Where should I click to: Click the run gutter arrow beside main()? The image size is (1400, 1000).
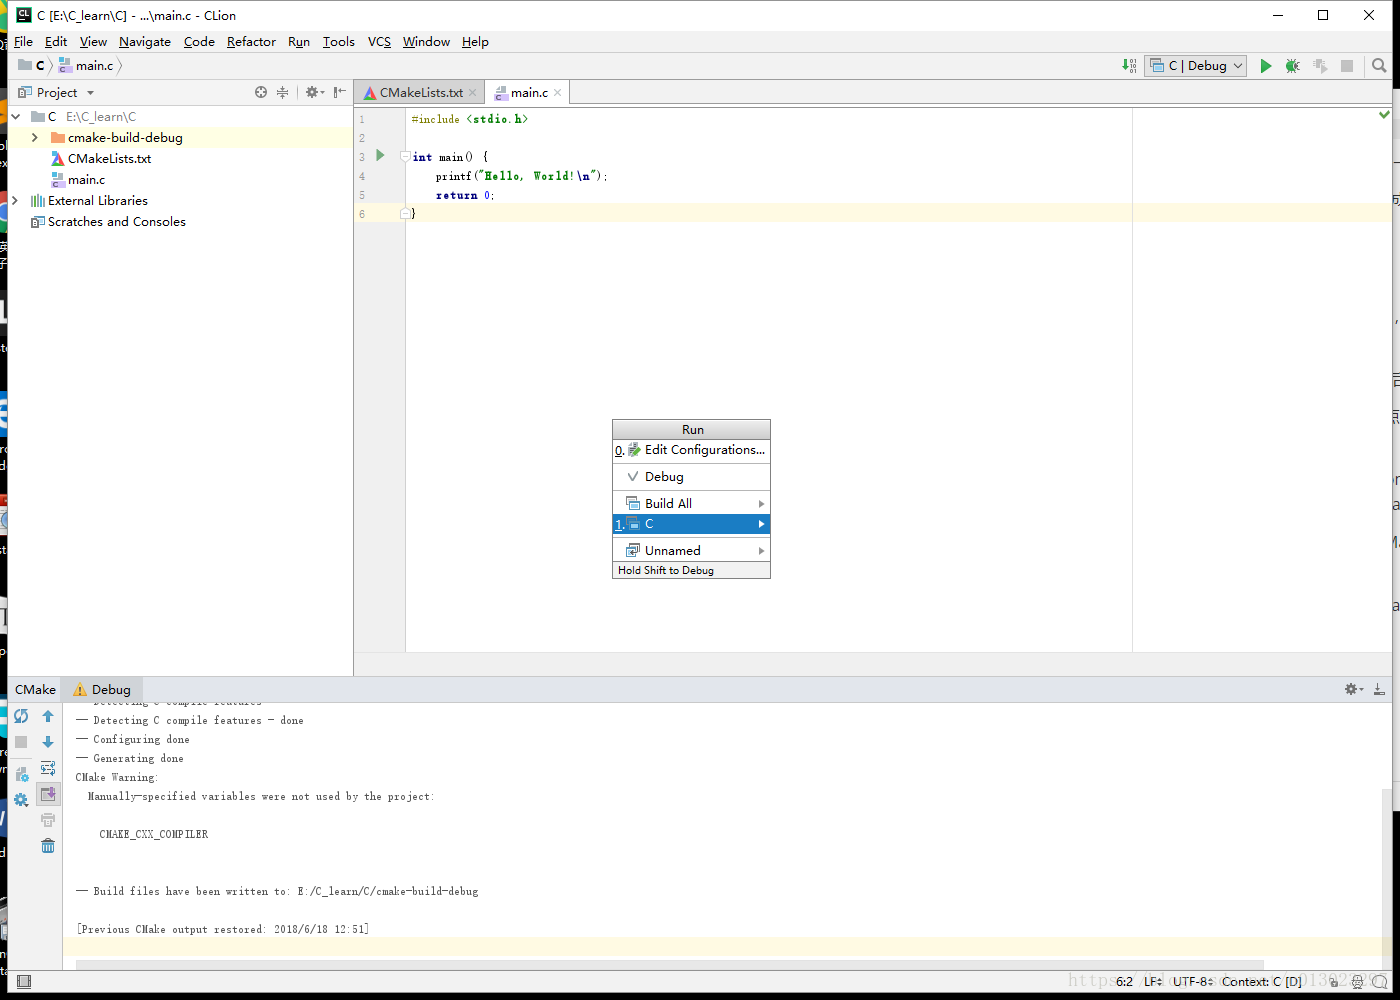click(380, 156)
